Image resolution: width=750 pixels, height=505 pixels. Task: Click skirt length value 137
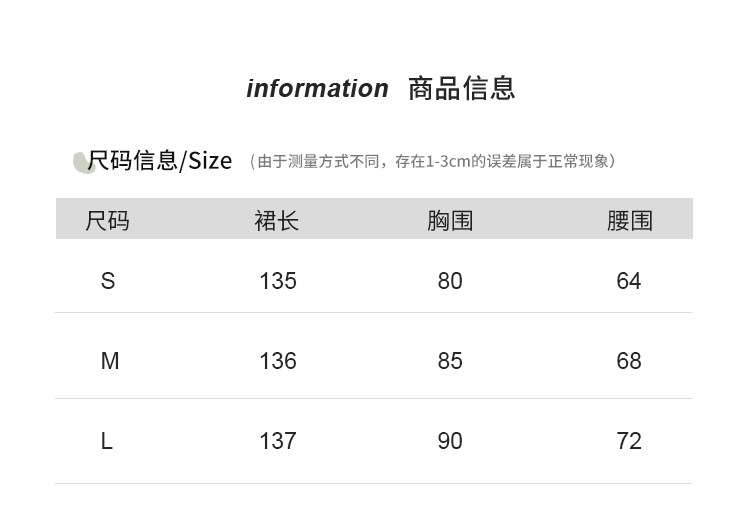[x=278, y=441]
